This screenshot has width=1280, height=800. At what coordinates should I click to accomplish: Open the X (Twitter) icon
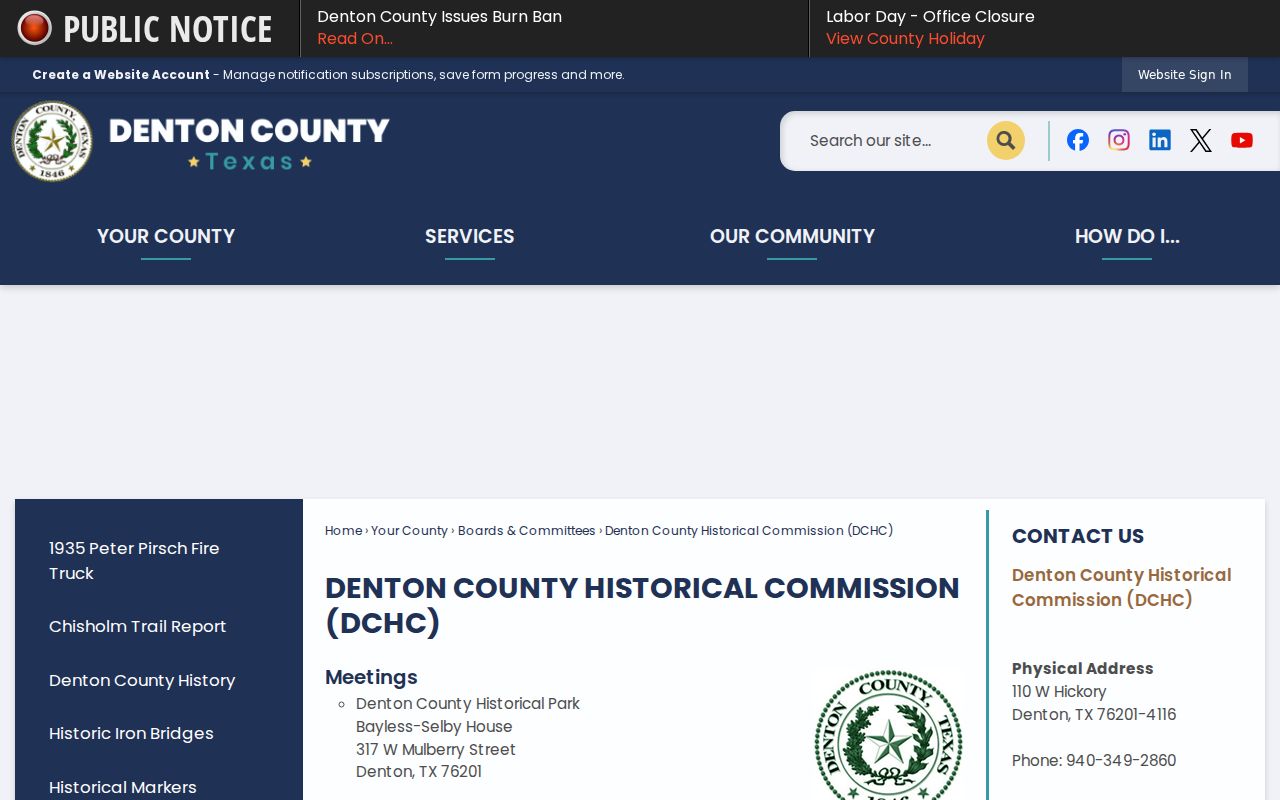1201,140
